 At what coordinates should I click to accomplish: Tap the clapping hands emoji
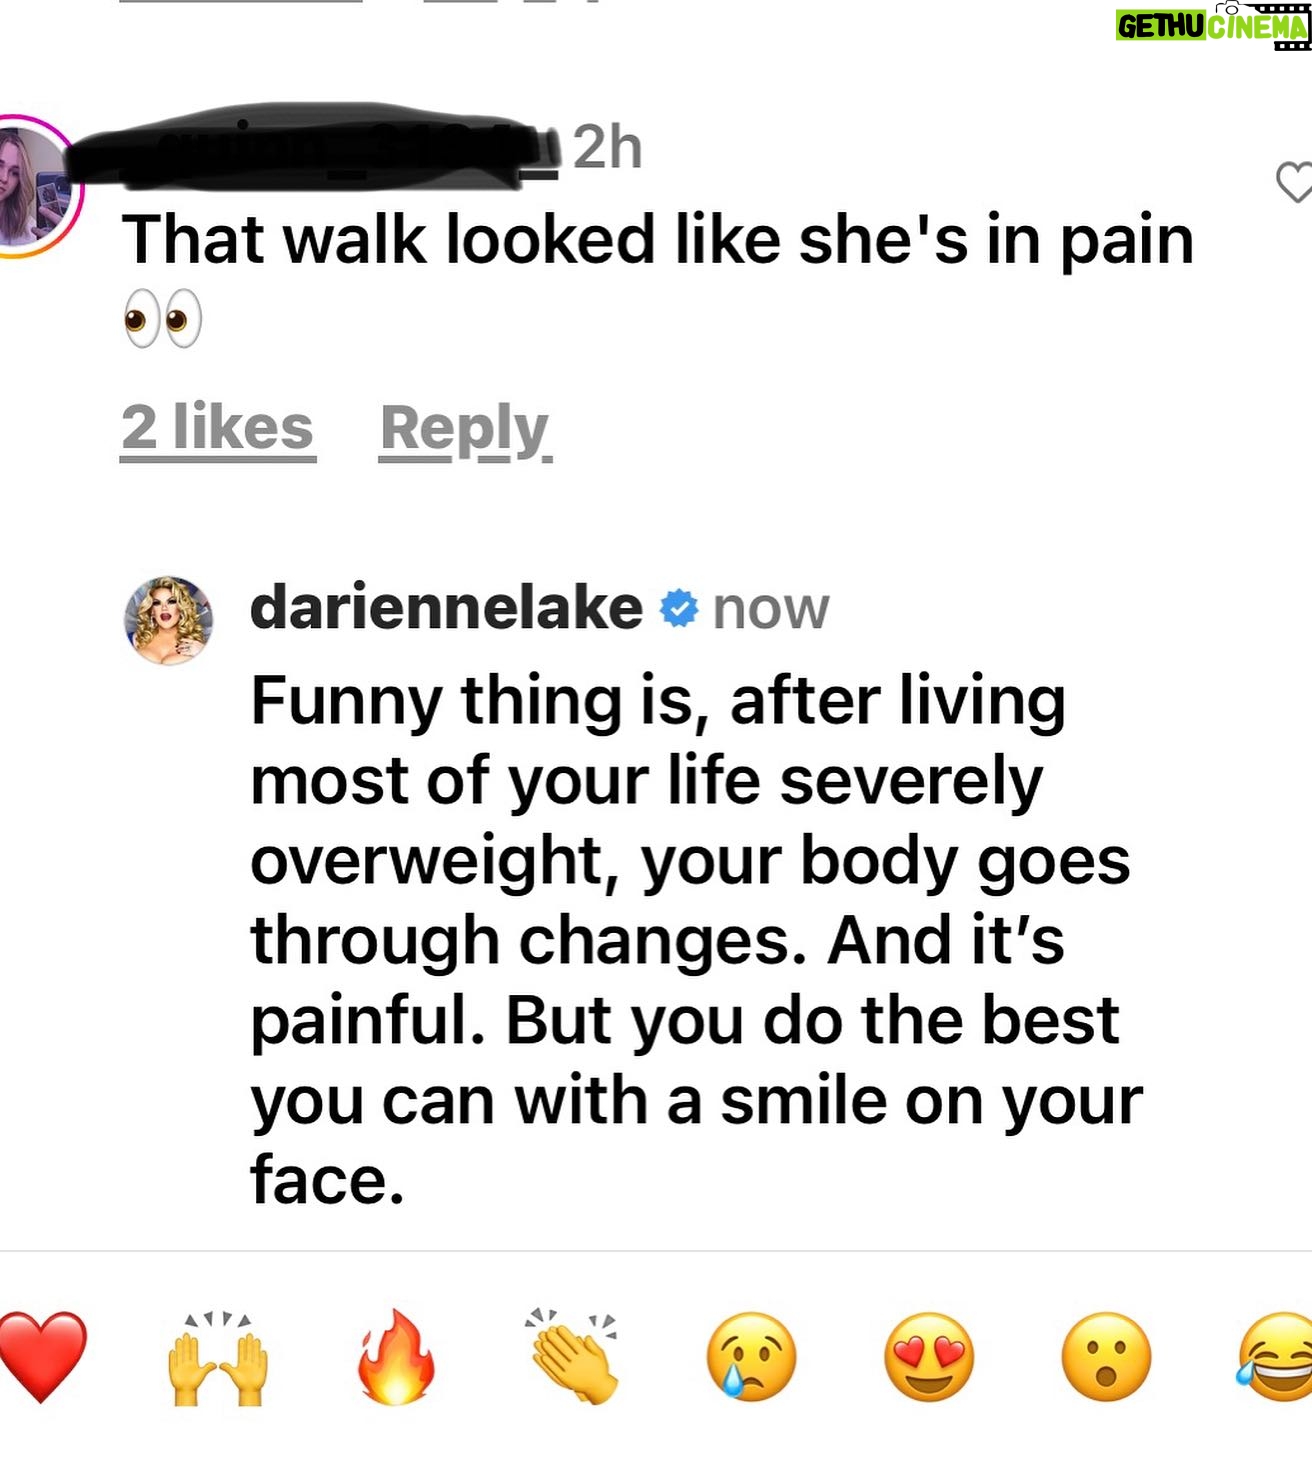(573, 1357)
